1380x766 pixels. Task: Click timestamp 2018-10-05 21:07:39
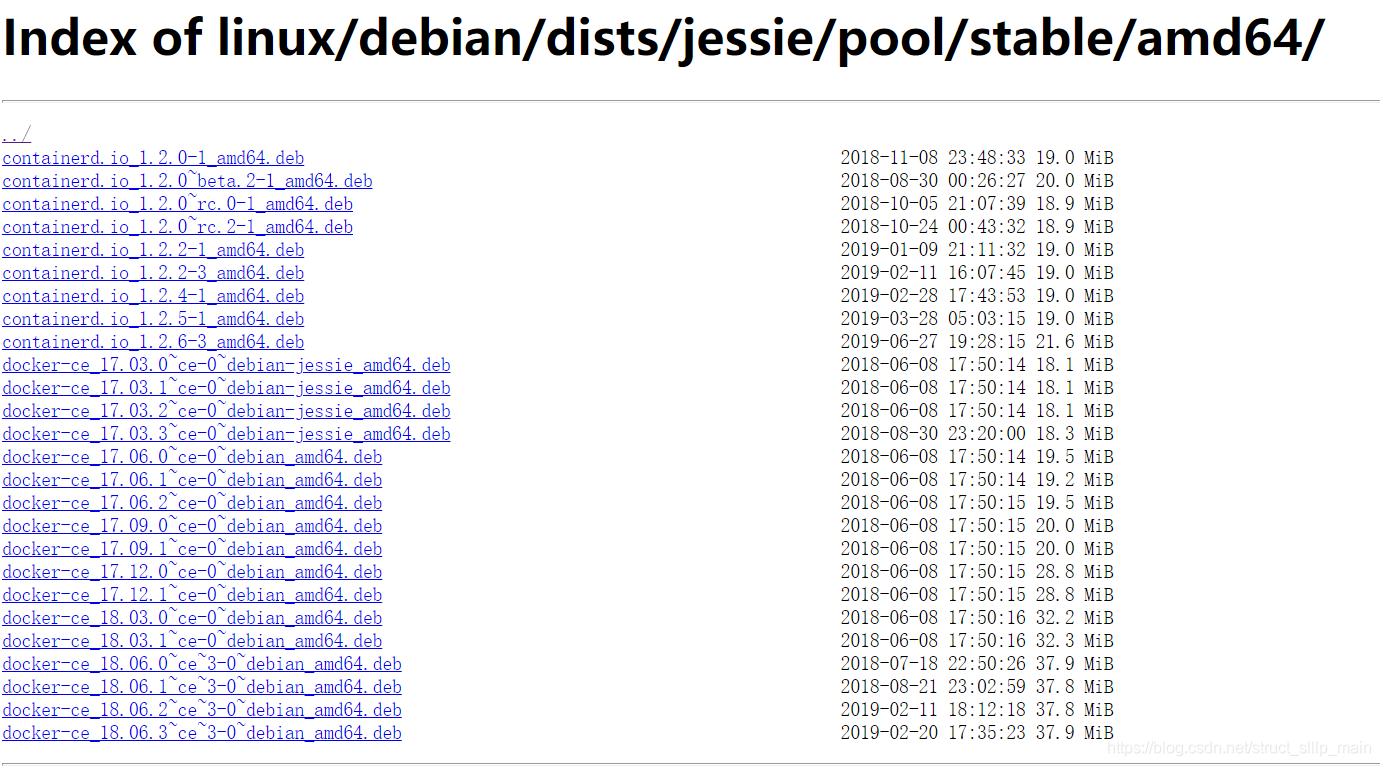[933, 204]
